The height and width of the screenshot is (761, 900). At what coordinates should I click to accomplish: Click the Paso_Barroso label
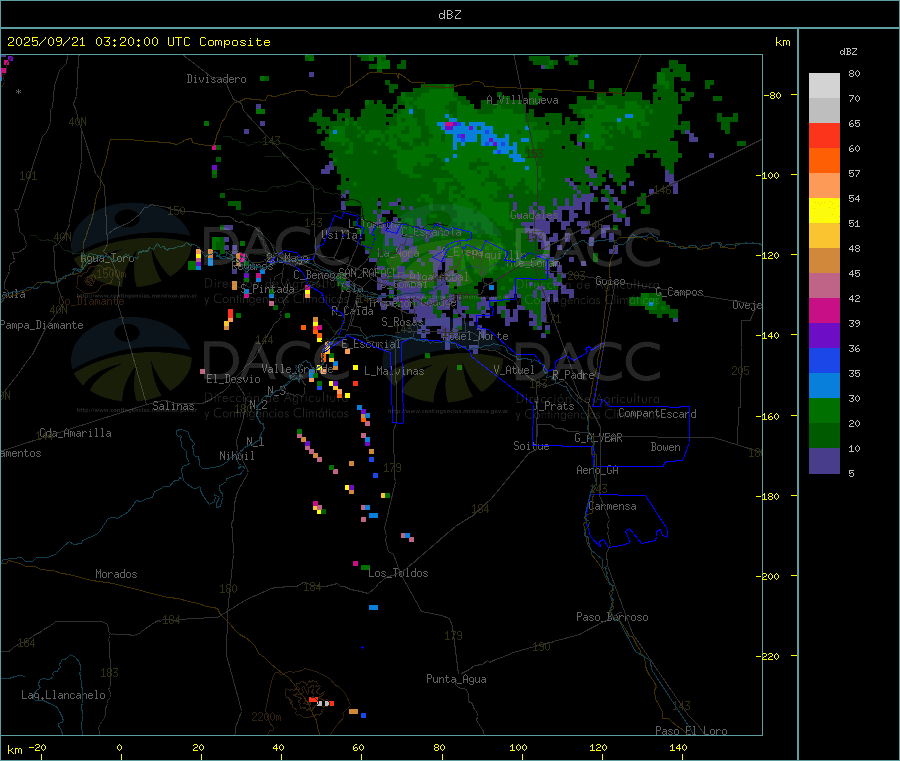[612, 617]
